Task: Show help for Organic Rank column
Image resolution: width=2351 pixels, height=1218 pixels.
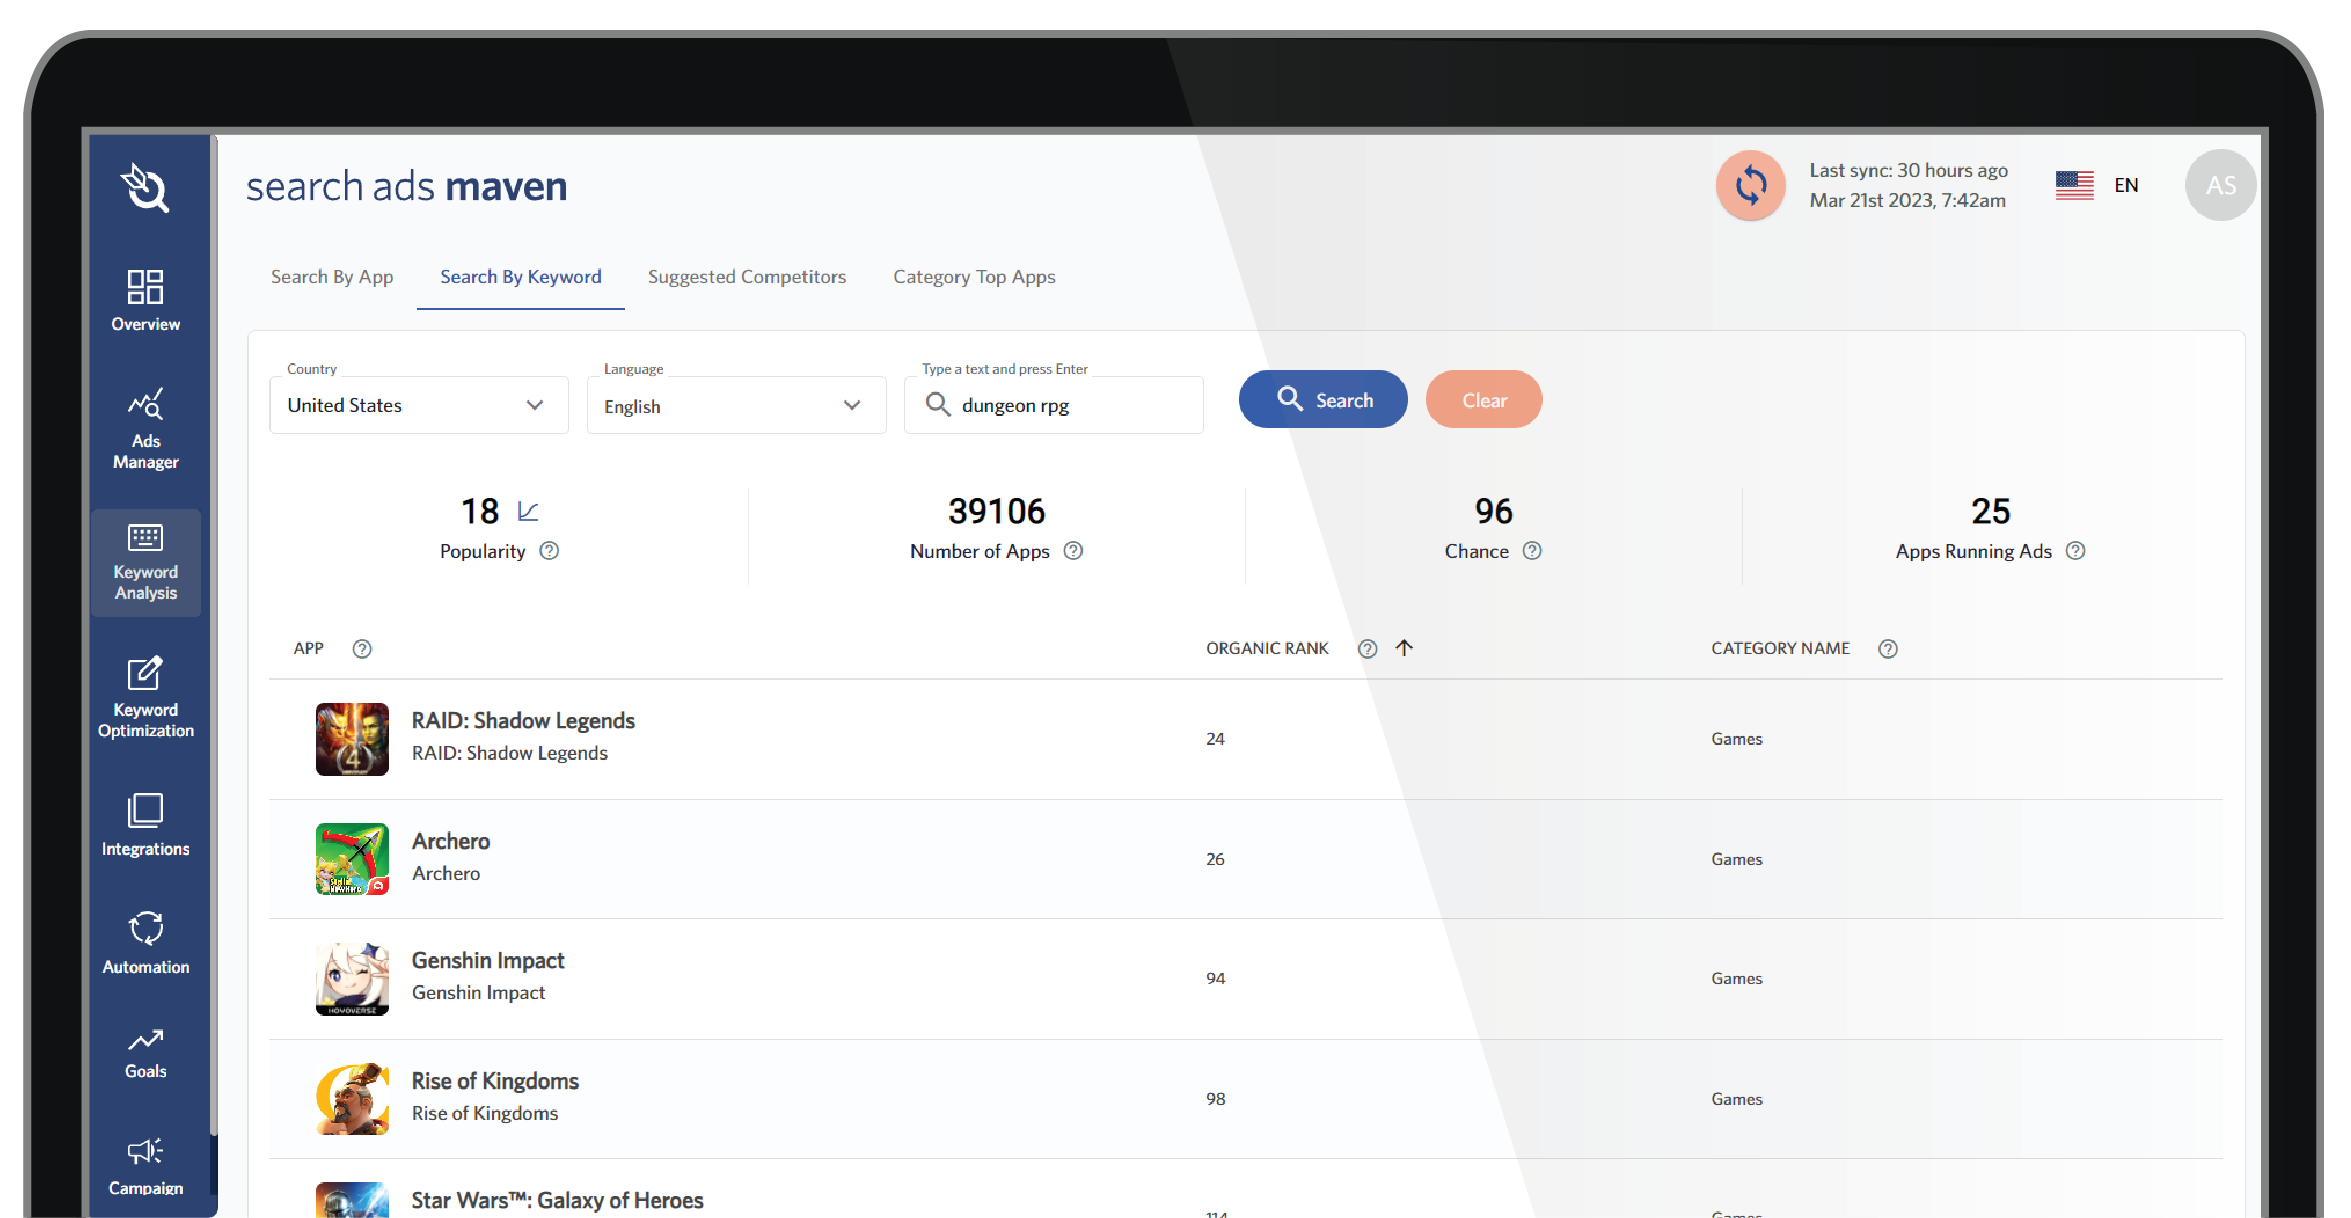Action: (x=1367, y=649)
